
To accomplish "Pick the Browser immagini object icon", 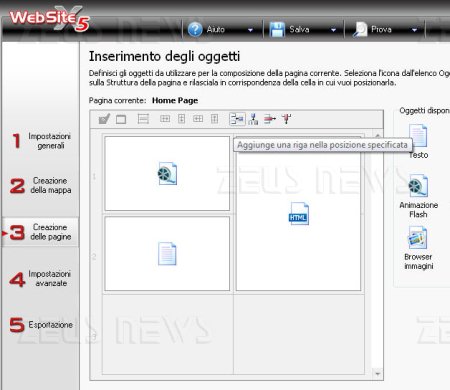I will (417, 237).
